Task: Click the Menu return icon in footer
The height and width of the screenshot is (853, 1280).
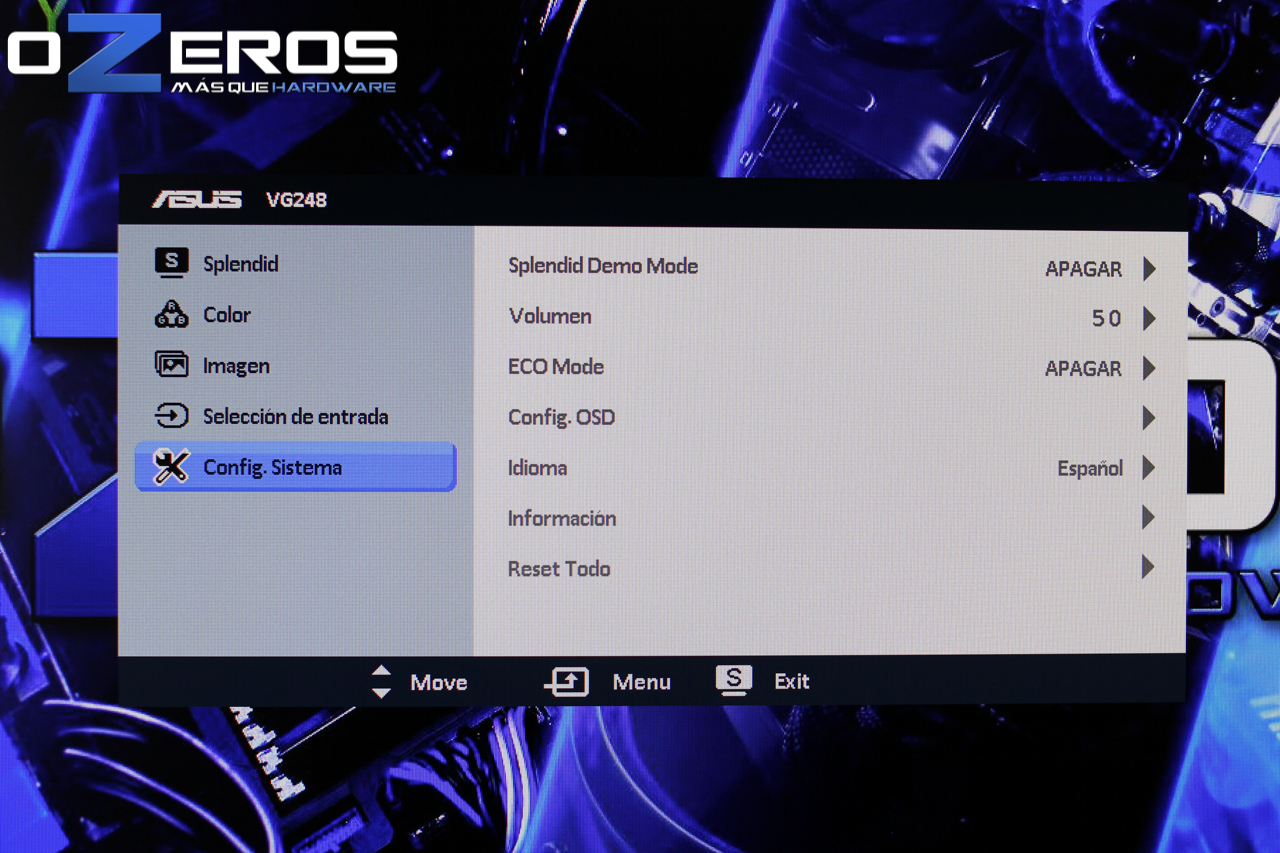Action: [x=566, y=682]
